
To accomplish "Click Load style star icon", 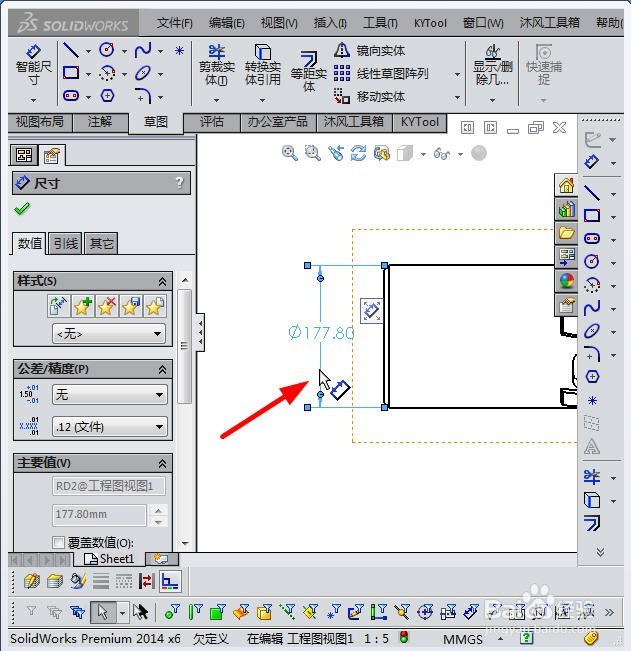I will tap(154, 306).
